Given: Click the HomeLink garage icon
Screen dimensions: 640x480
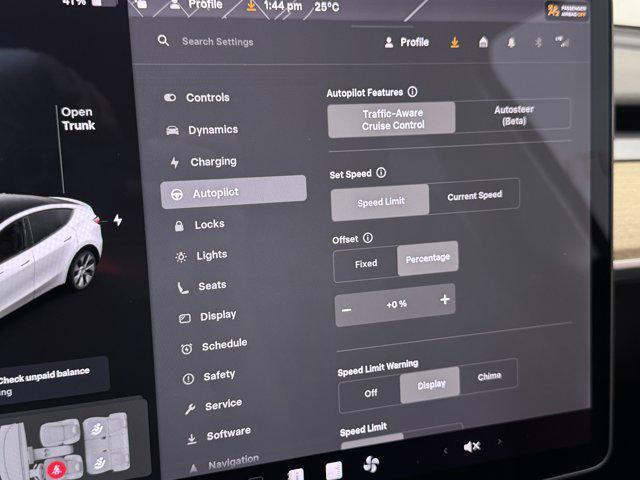Looking at the screenshot, I should click(x=483, y=42).
